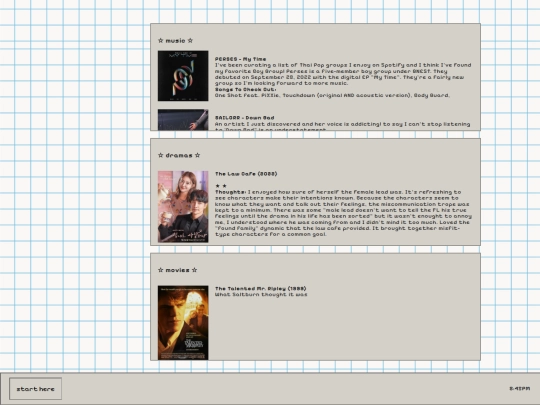Click the star before dramas heading
540x405 pixels.
click(x=160, y=155)
